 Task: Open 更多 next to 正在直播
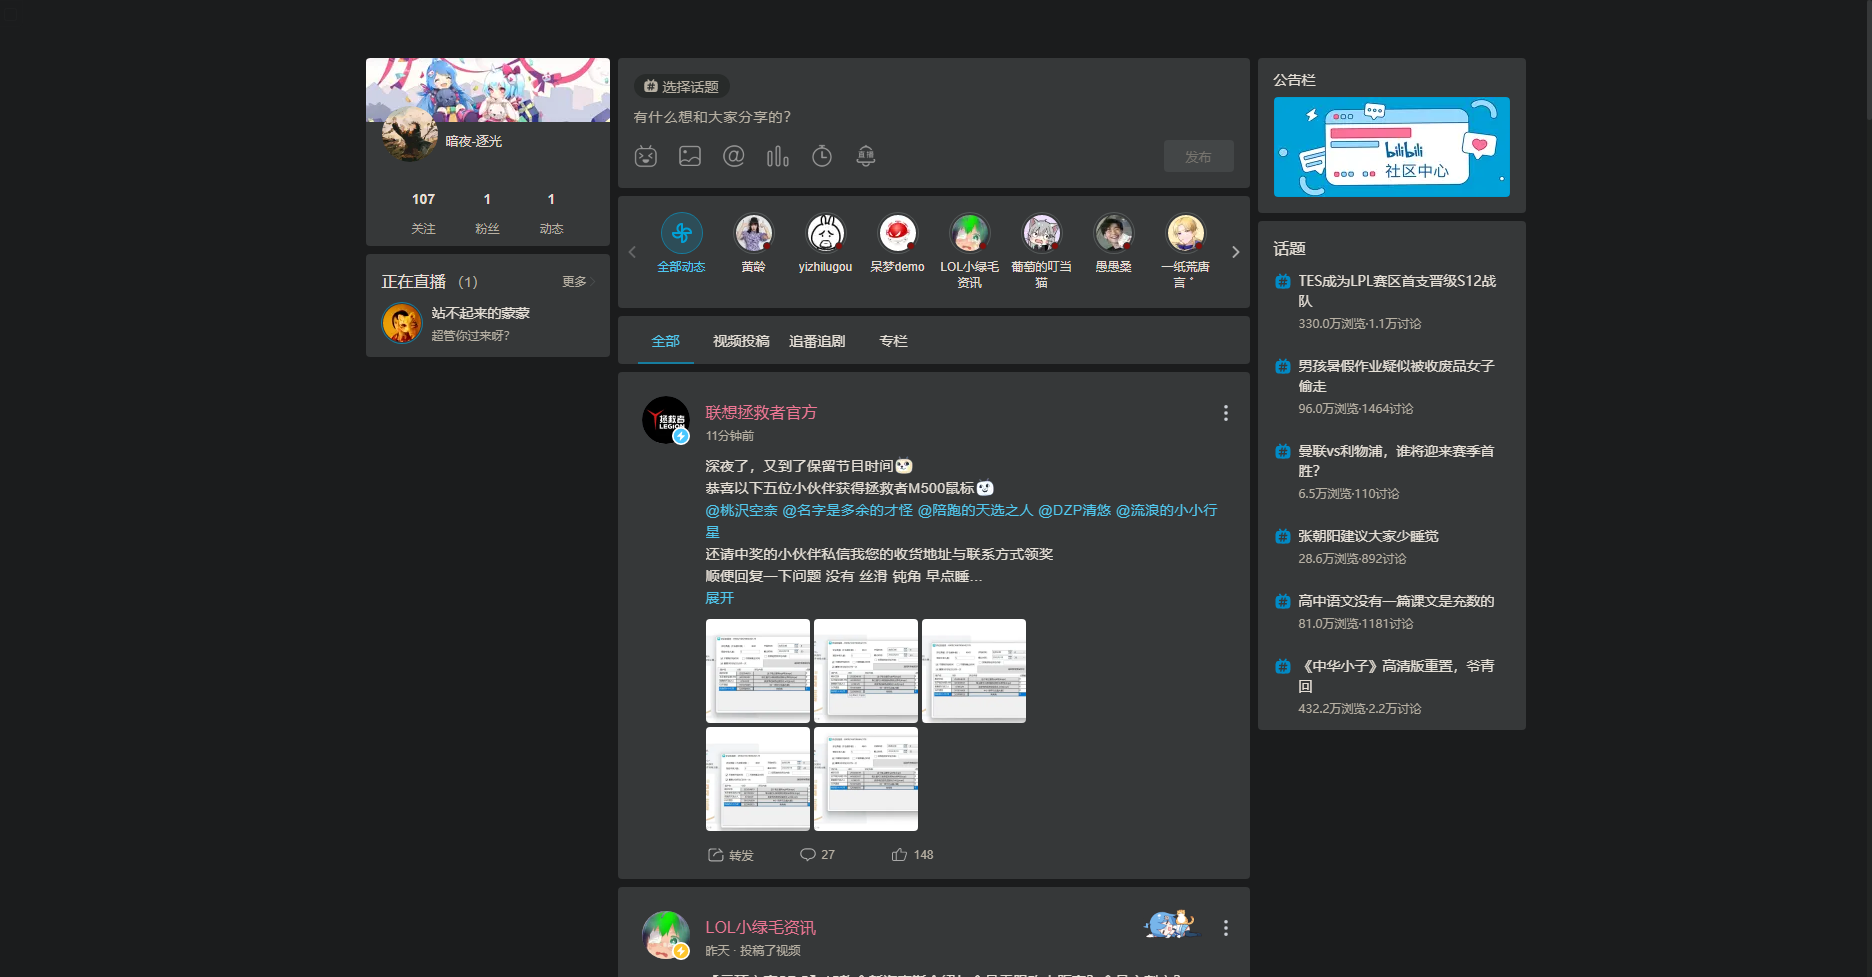573,281
